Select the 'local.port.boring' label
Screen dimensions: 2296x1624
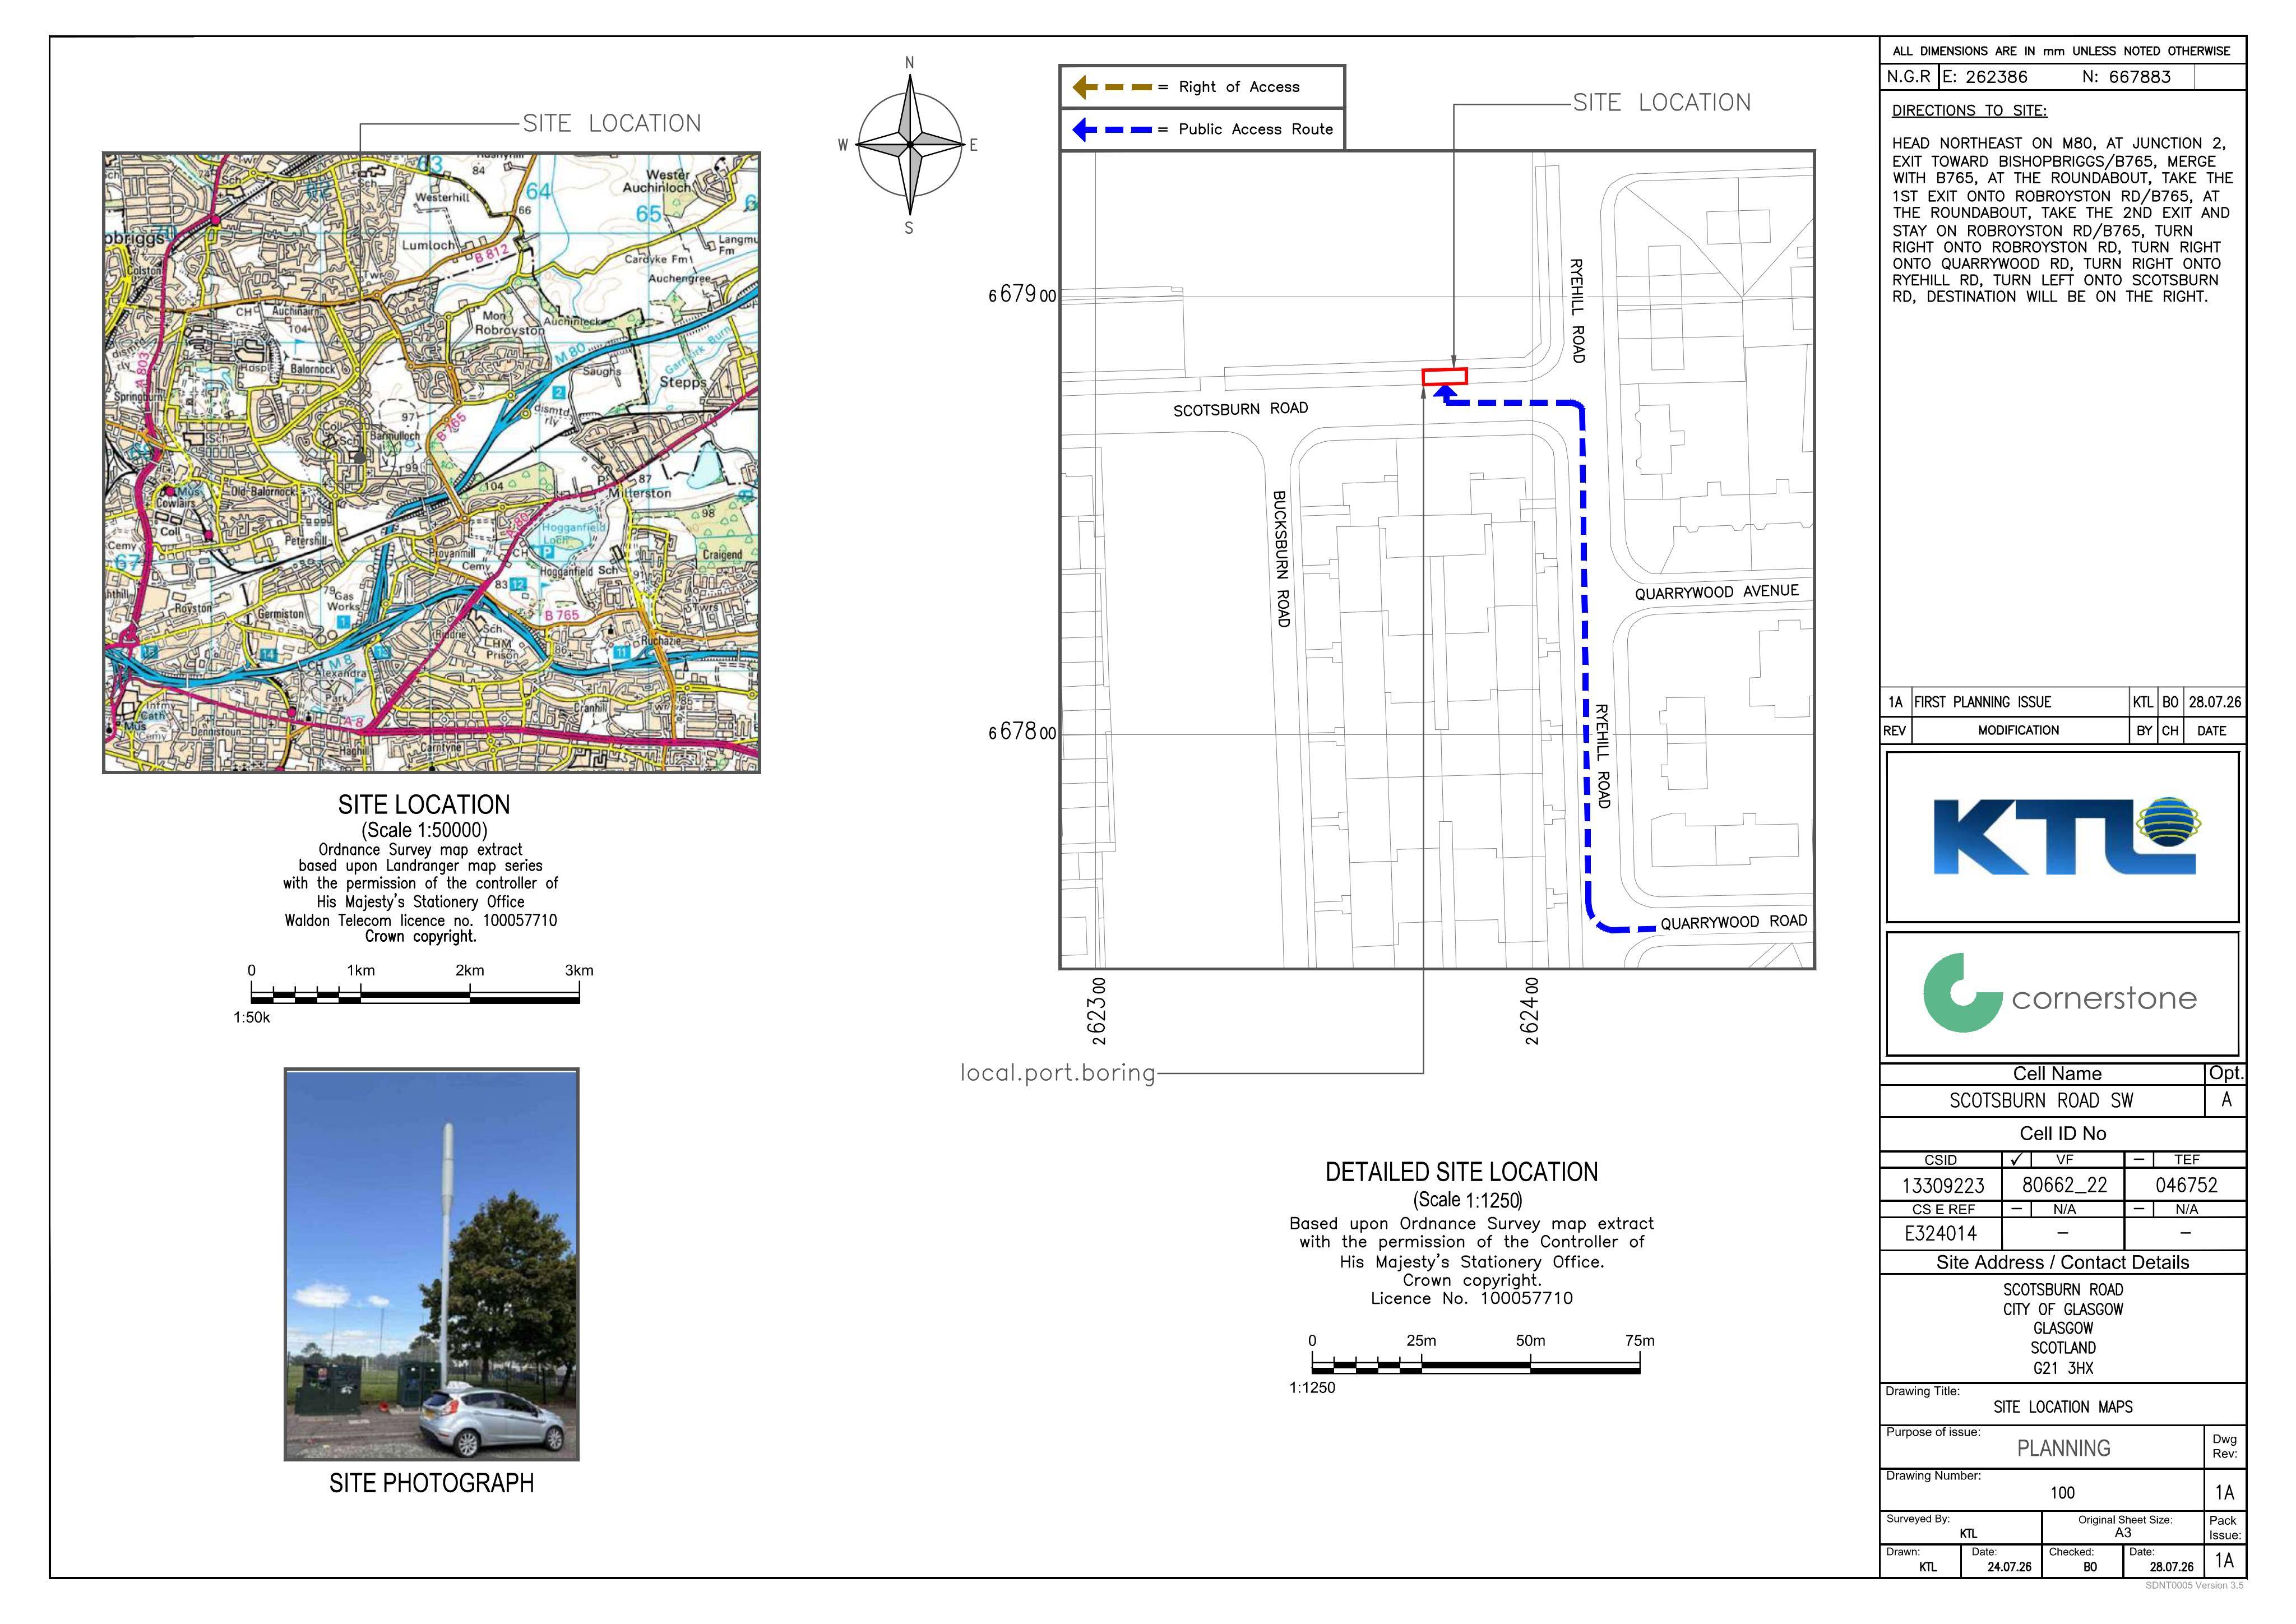(x=1058, y=1073)
